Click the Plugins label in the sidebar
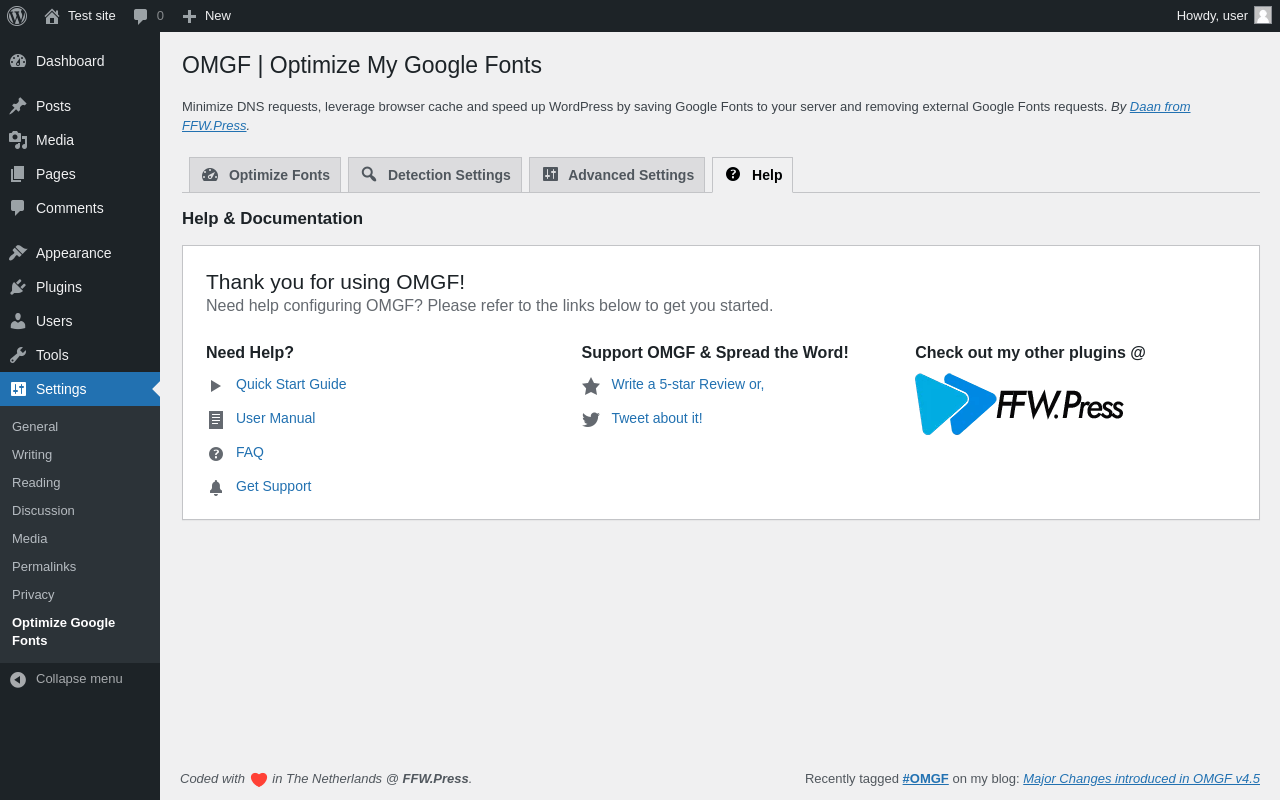 (x=59, y=287)
